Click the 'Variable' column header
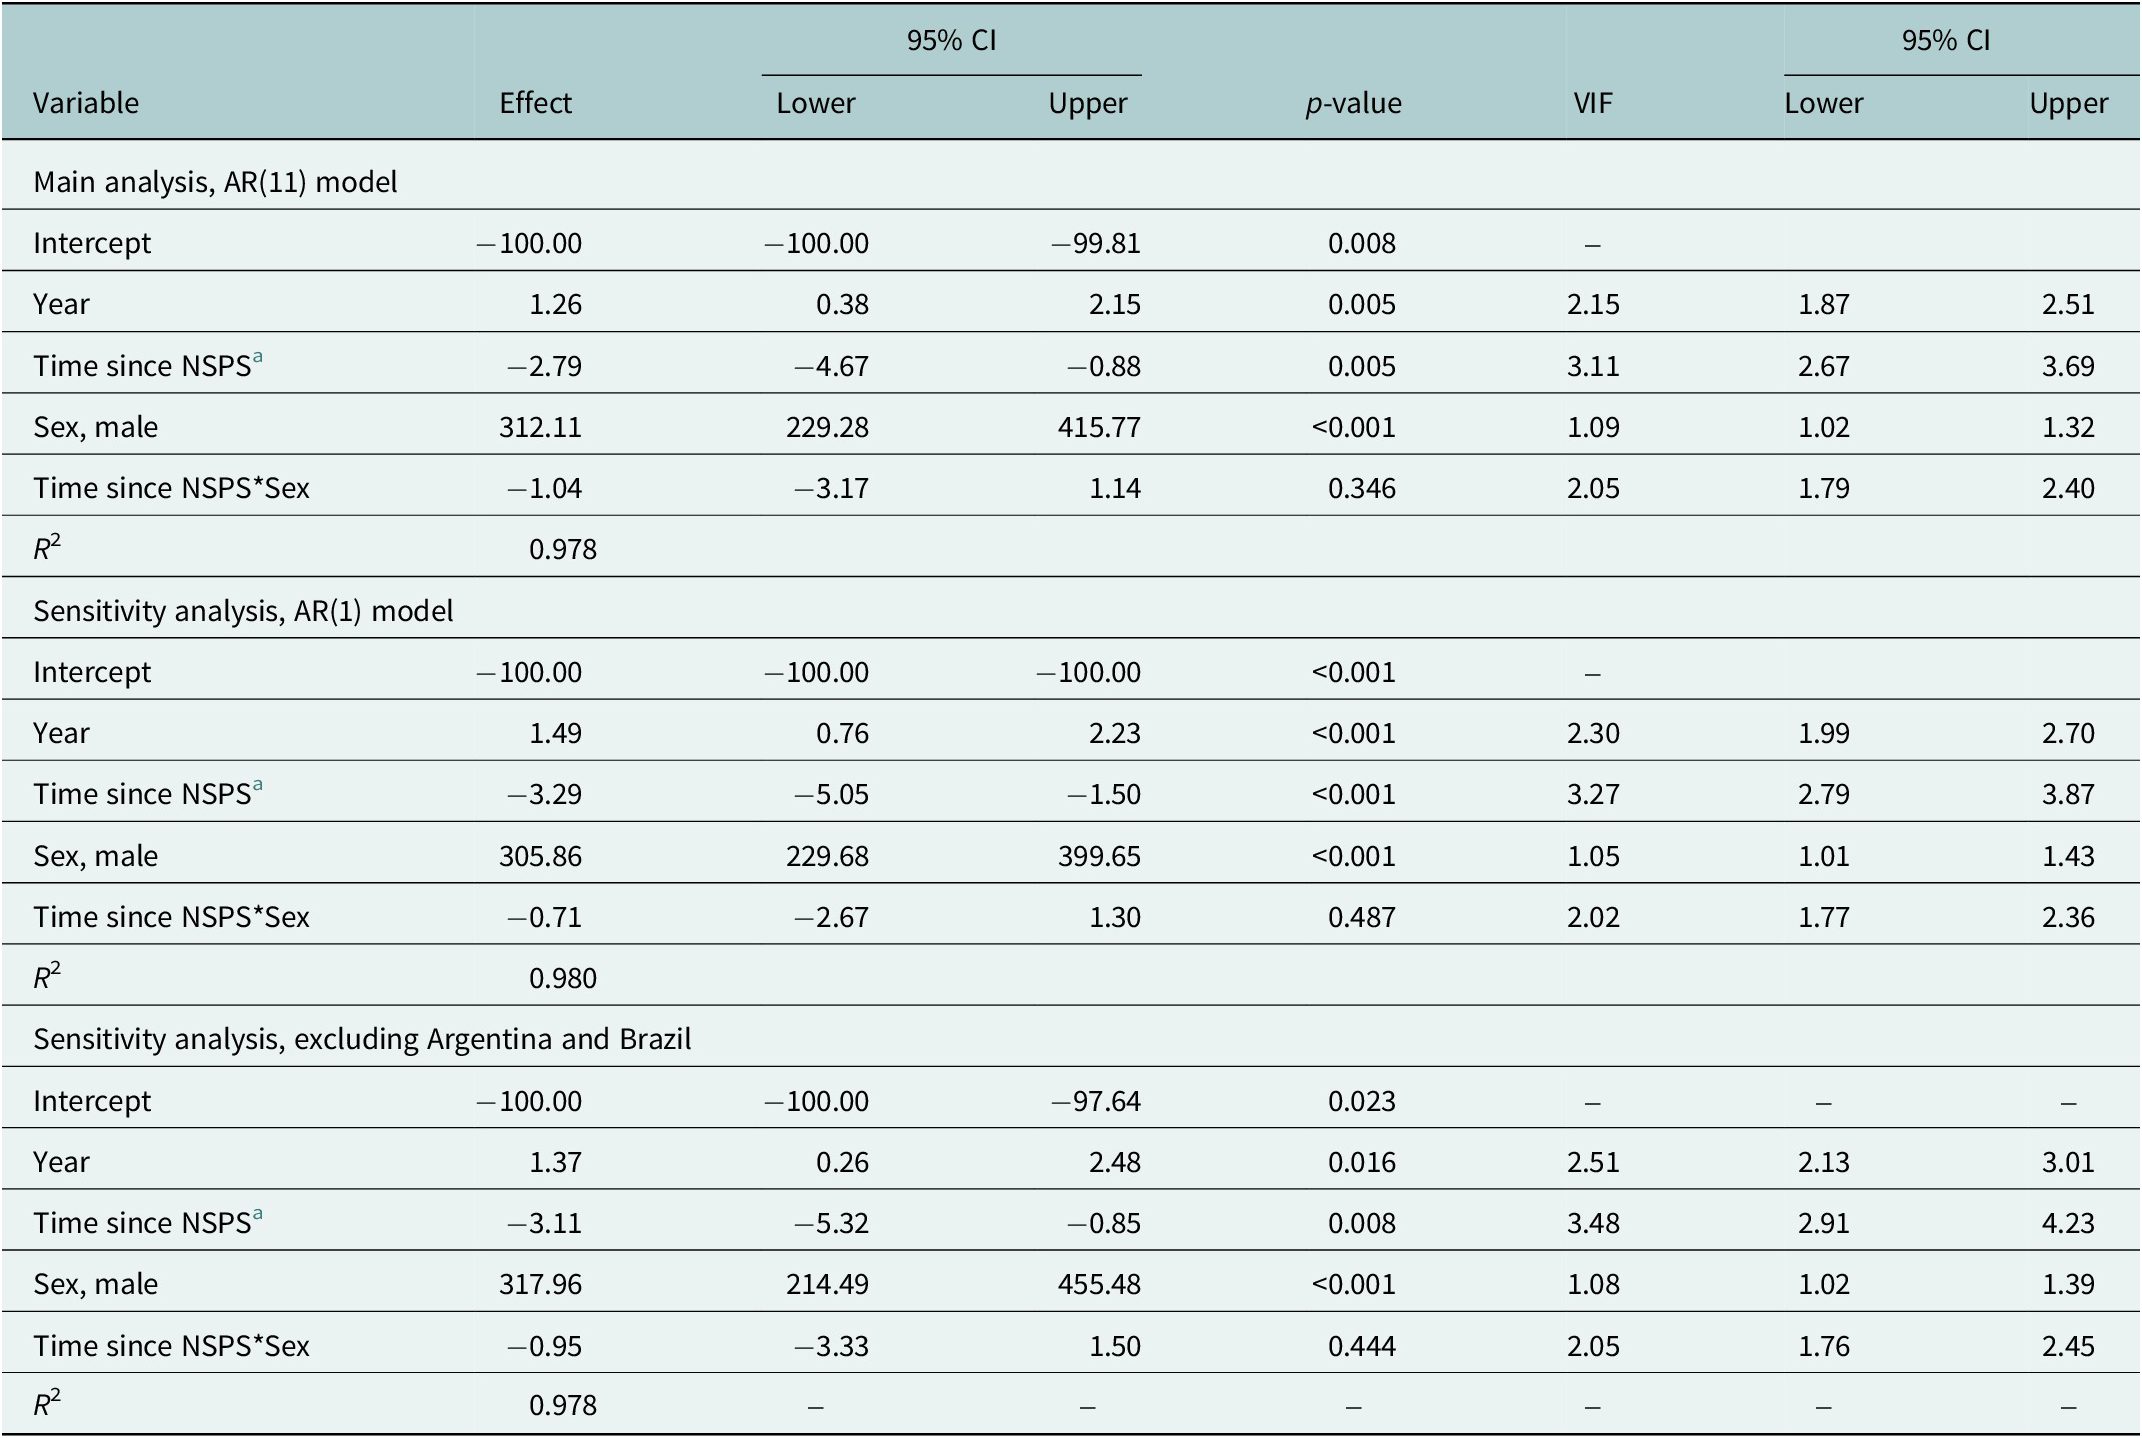 (x=86, y=103)
